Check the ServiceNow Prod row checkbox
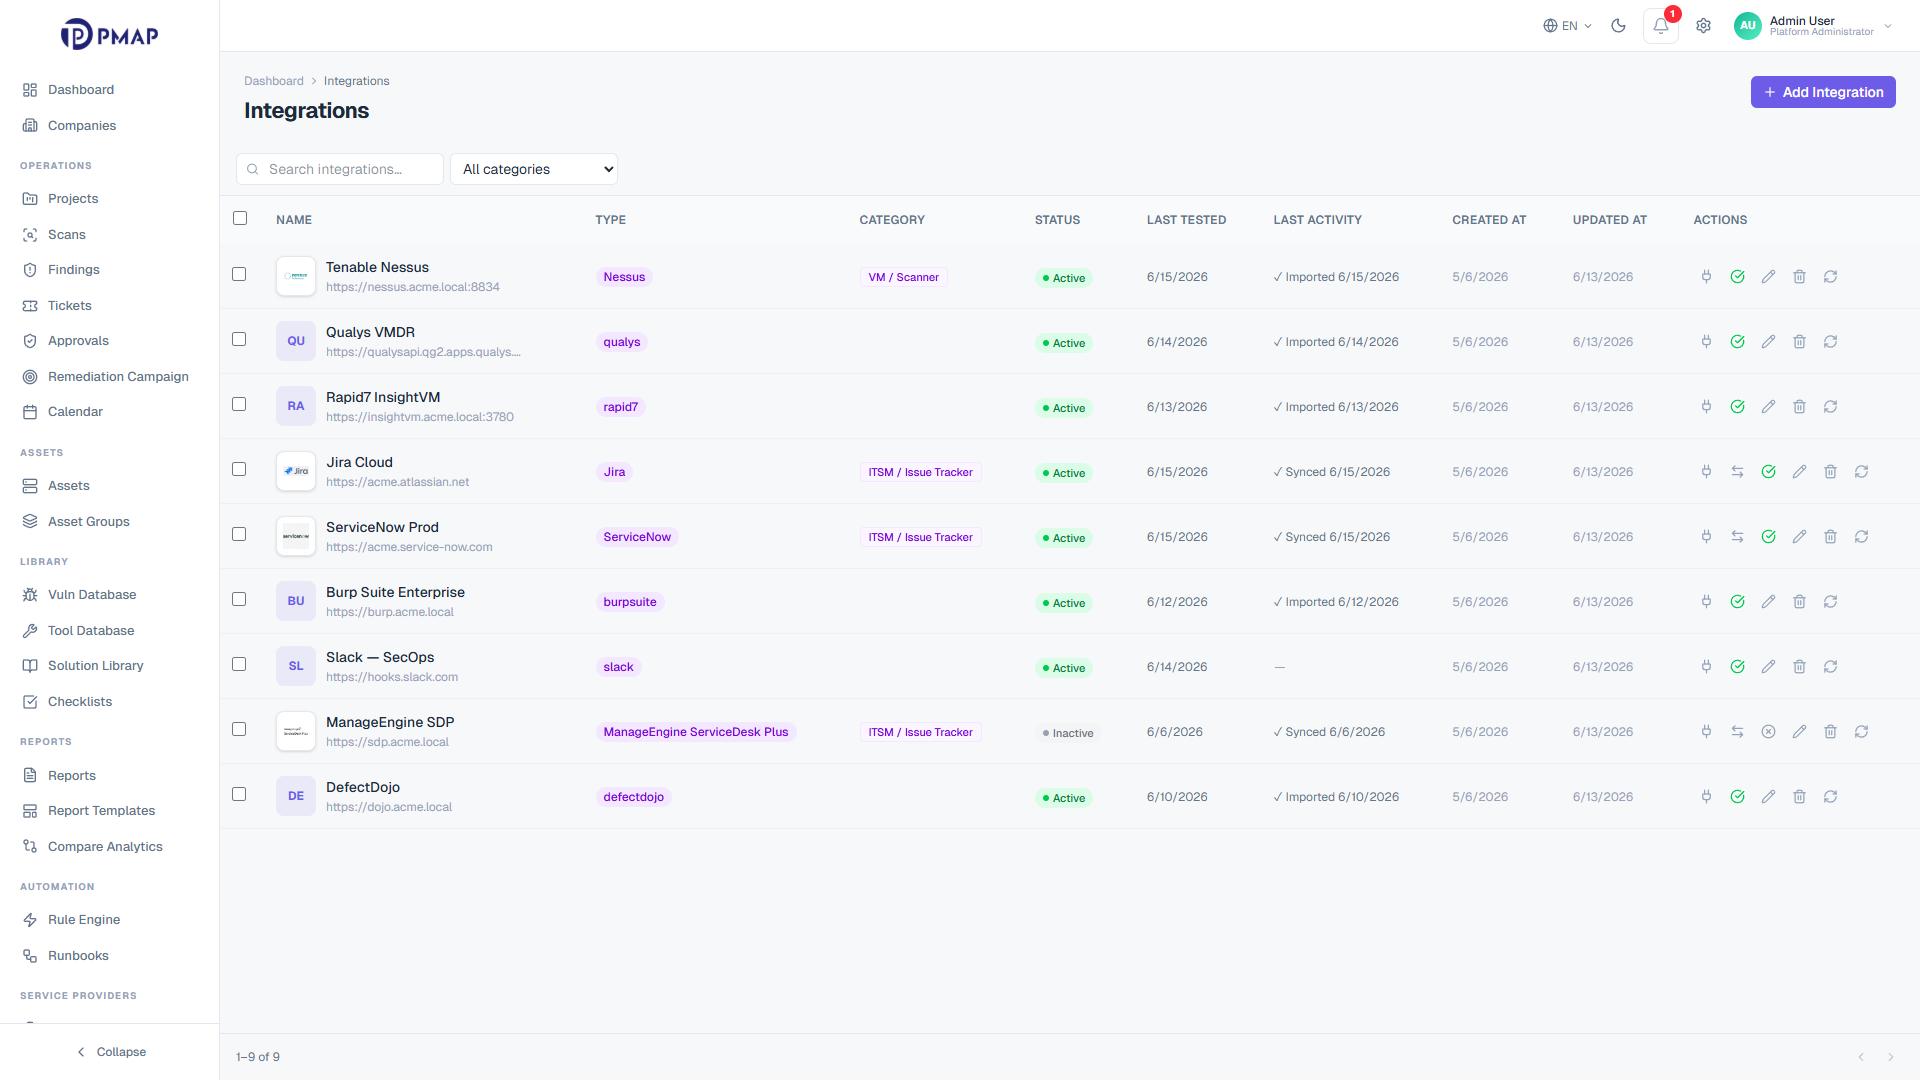This screenshot has height=1080, width=1920. pos(239,534)
